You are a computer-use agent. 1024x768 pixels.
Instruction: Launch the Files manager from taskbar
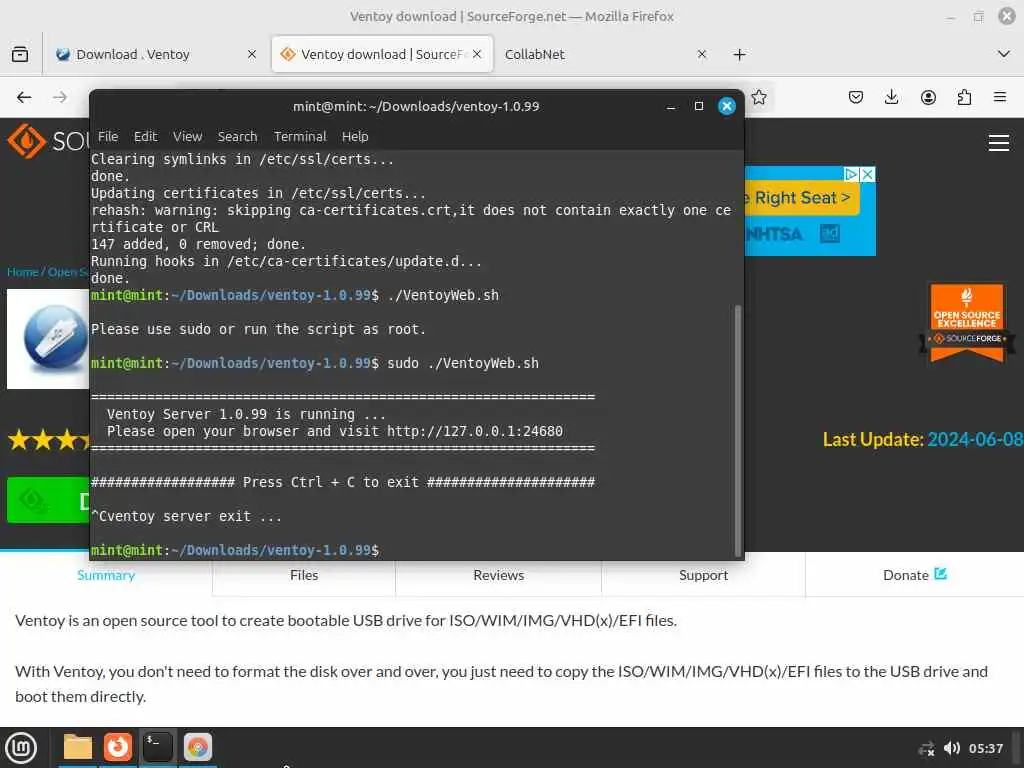78,747
